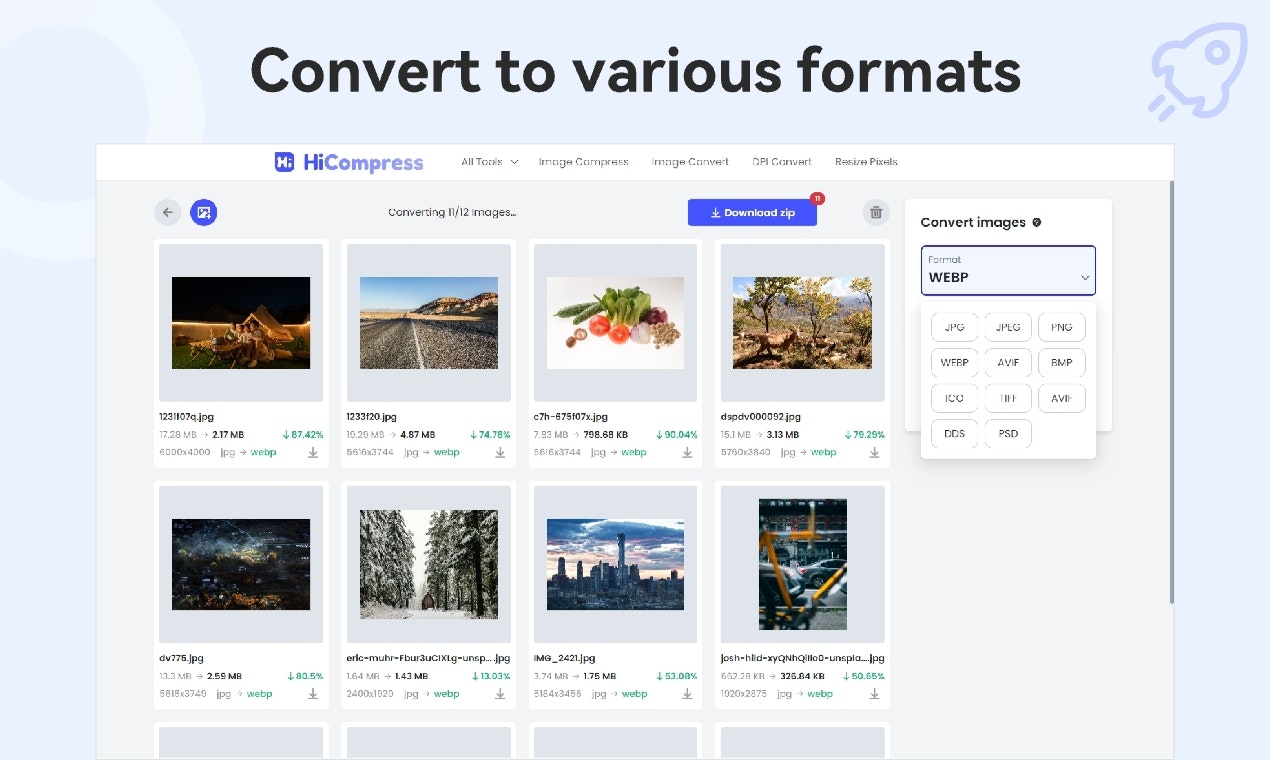
Task: Click the Download zip button
Action: tap(752, 212)
